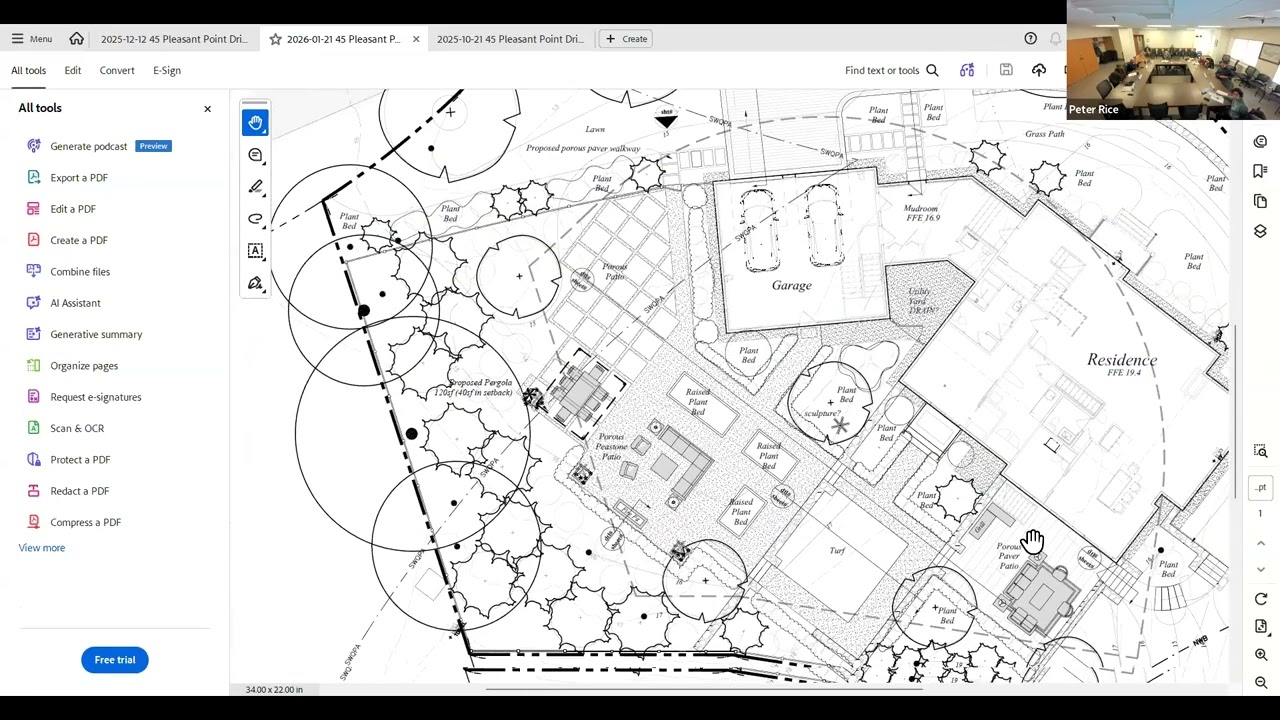Open the Help question mark icon
This screenshot has height=720, width=1280.
coord(1030,39)
